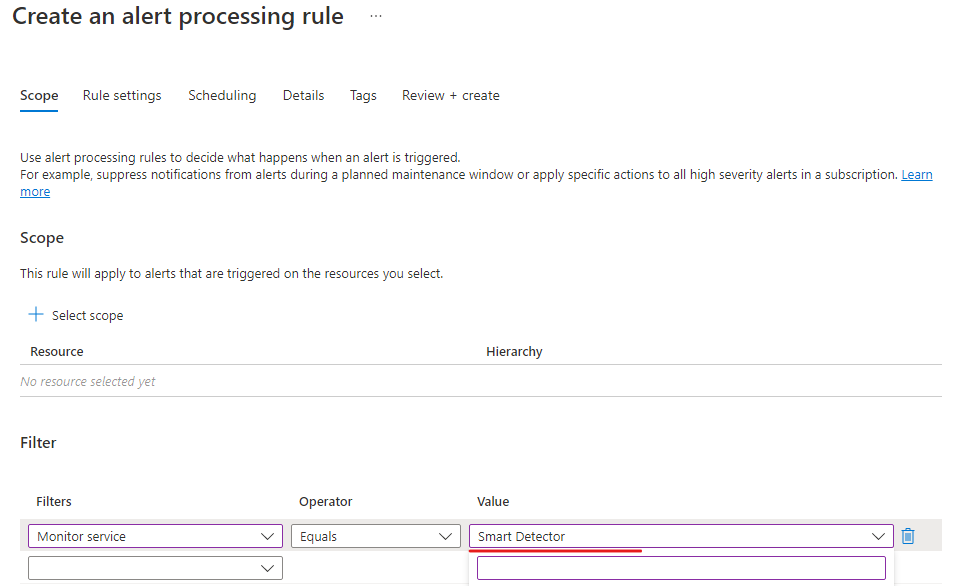
Task: Select the Scope tab
Action: [38, 95]
